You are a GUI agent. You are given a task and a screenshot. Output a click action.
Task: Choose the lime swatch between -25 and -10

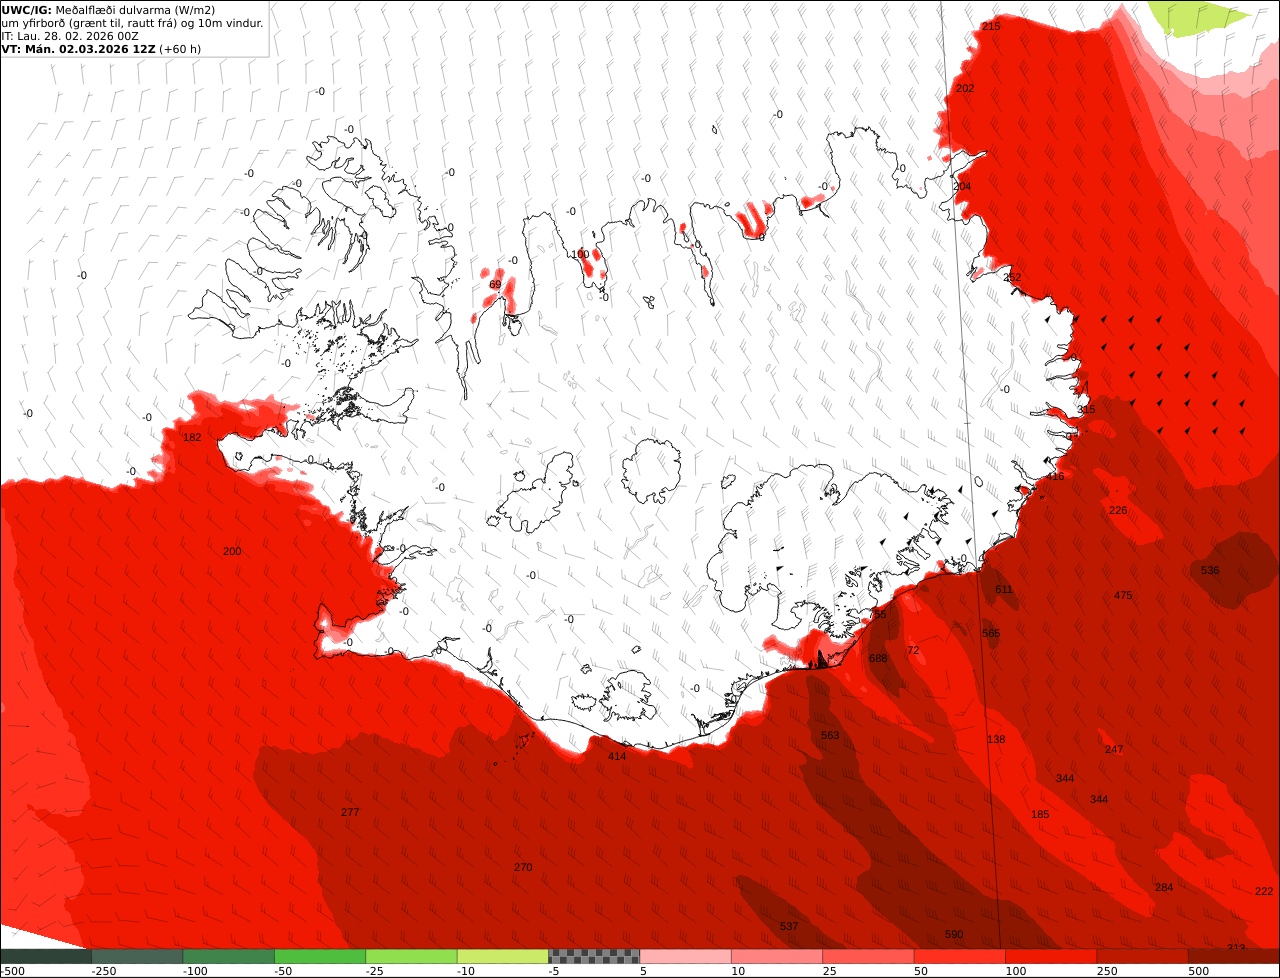(411, 956)
